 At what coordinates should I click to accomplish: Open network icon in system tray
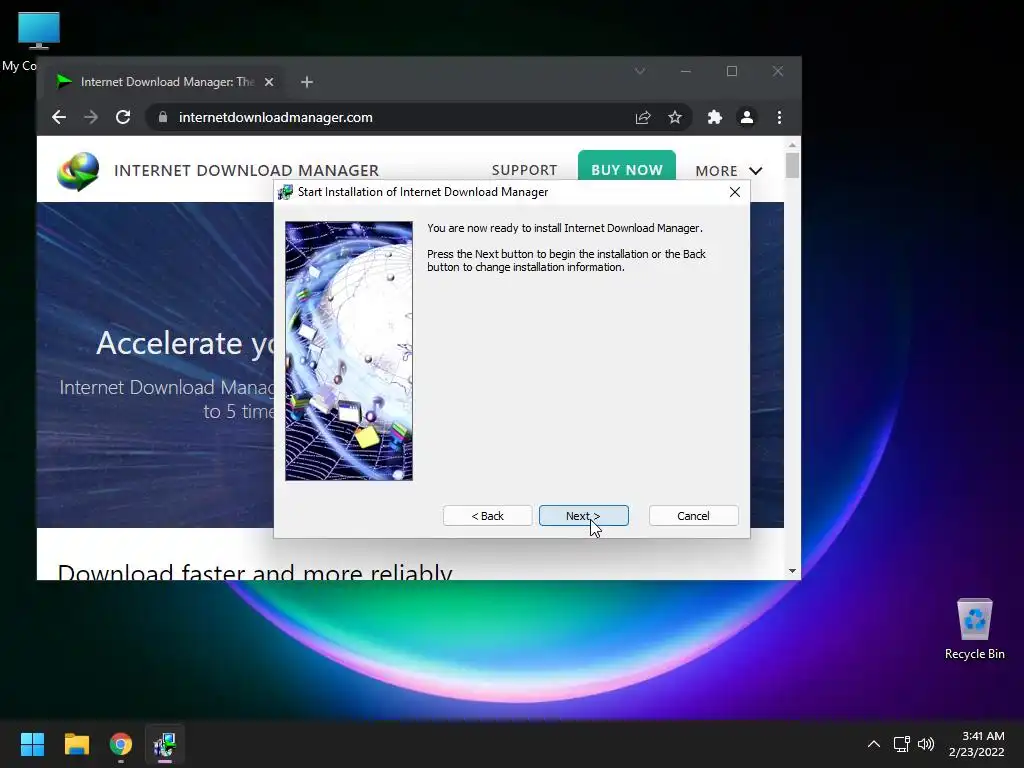pyautogui.click(x=902, y=744)
